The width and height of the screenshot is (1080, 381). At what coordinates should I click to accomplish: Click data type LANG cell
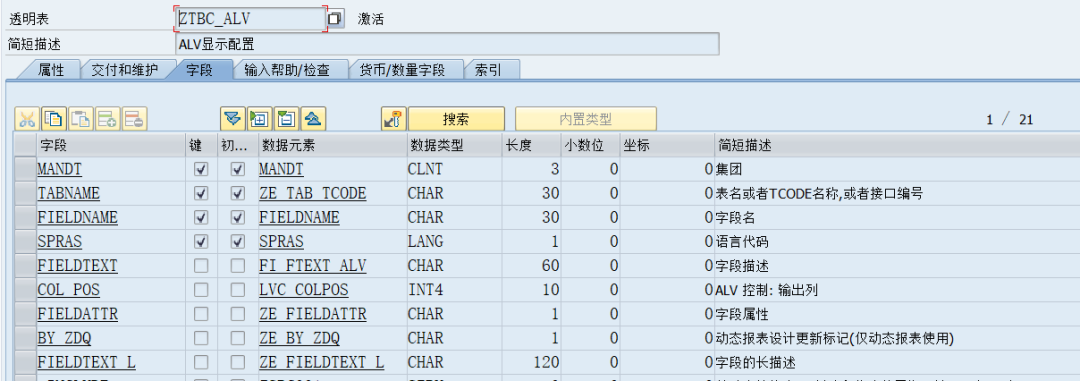click(x=425, y=242)
